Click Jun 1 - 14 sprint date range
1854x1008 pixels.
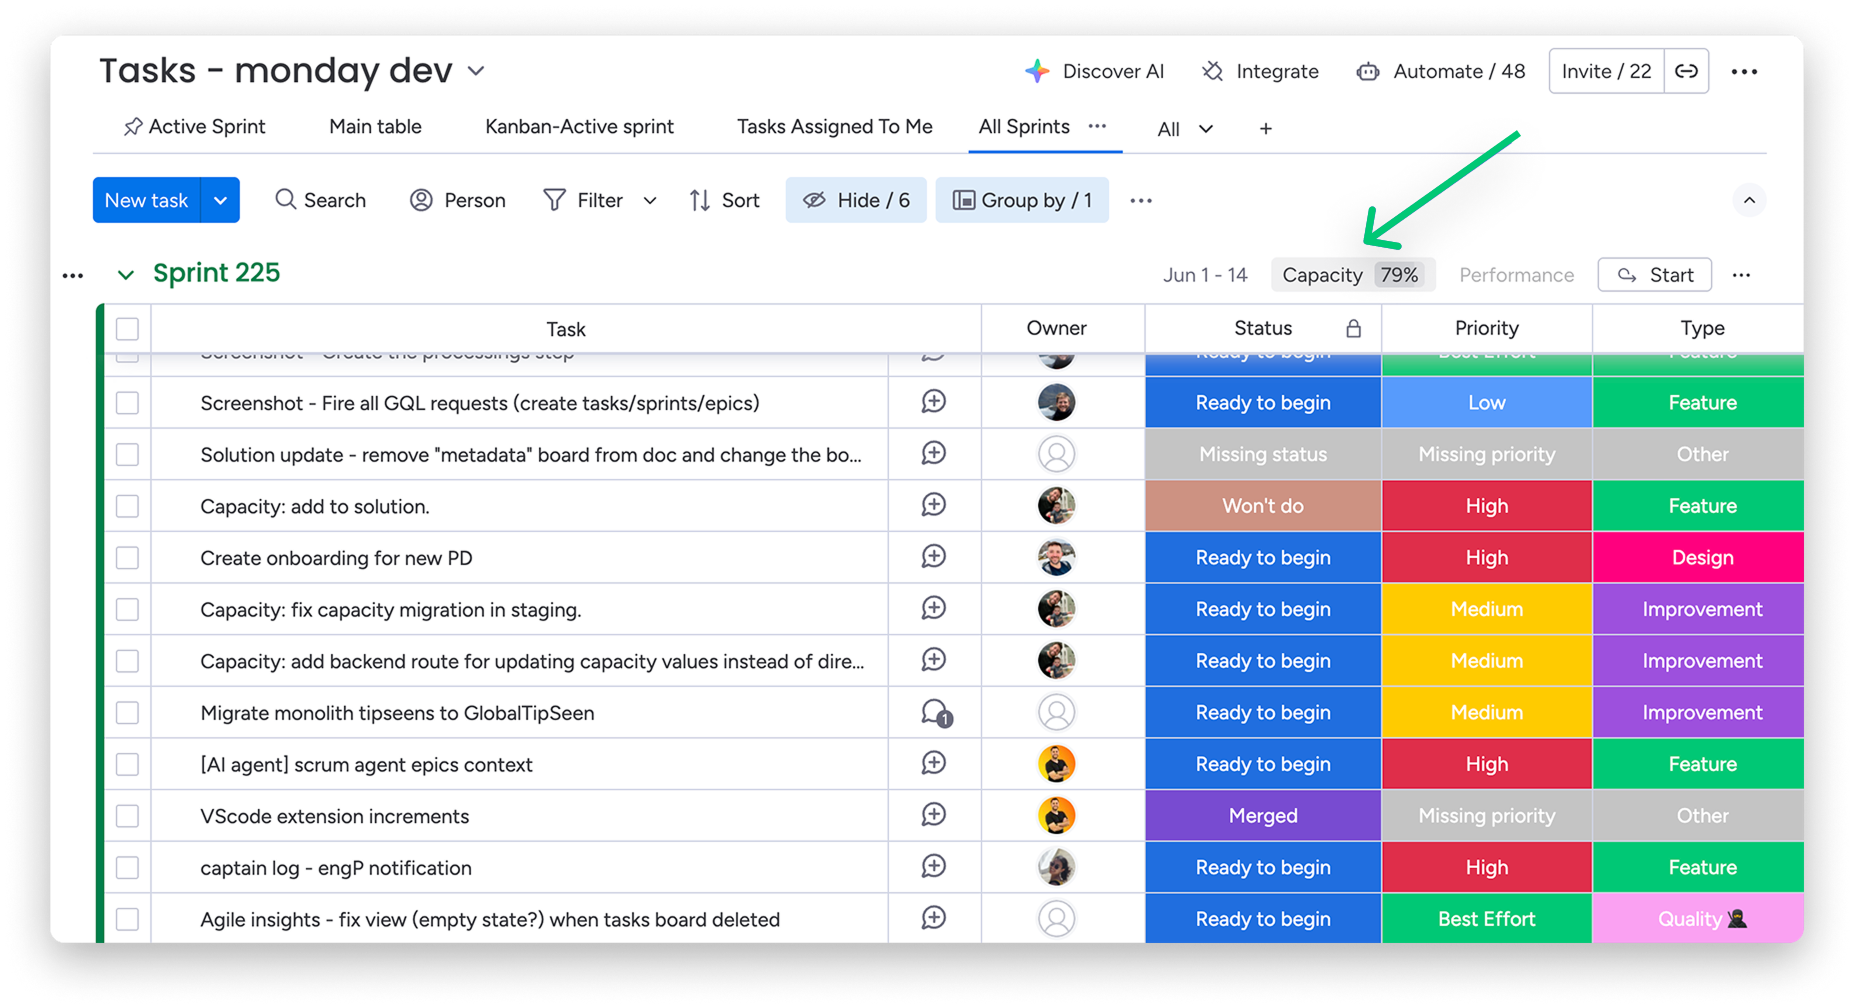pyautogui.click(x=1205, y=275)
